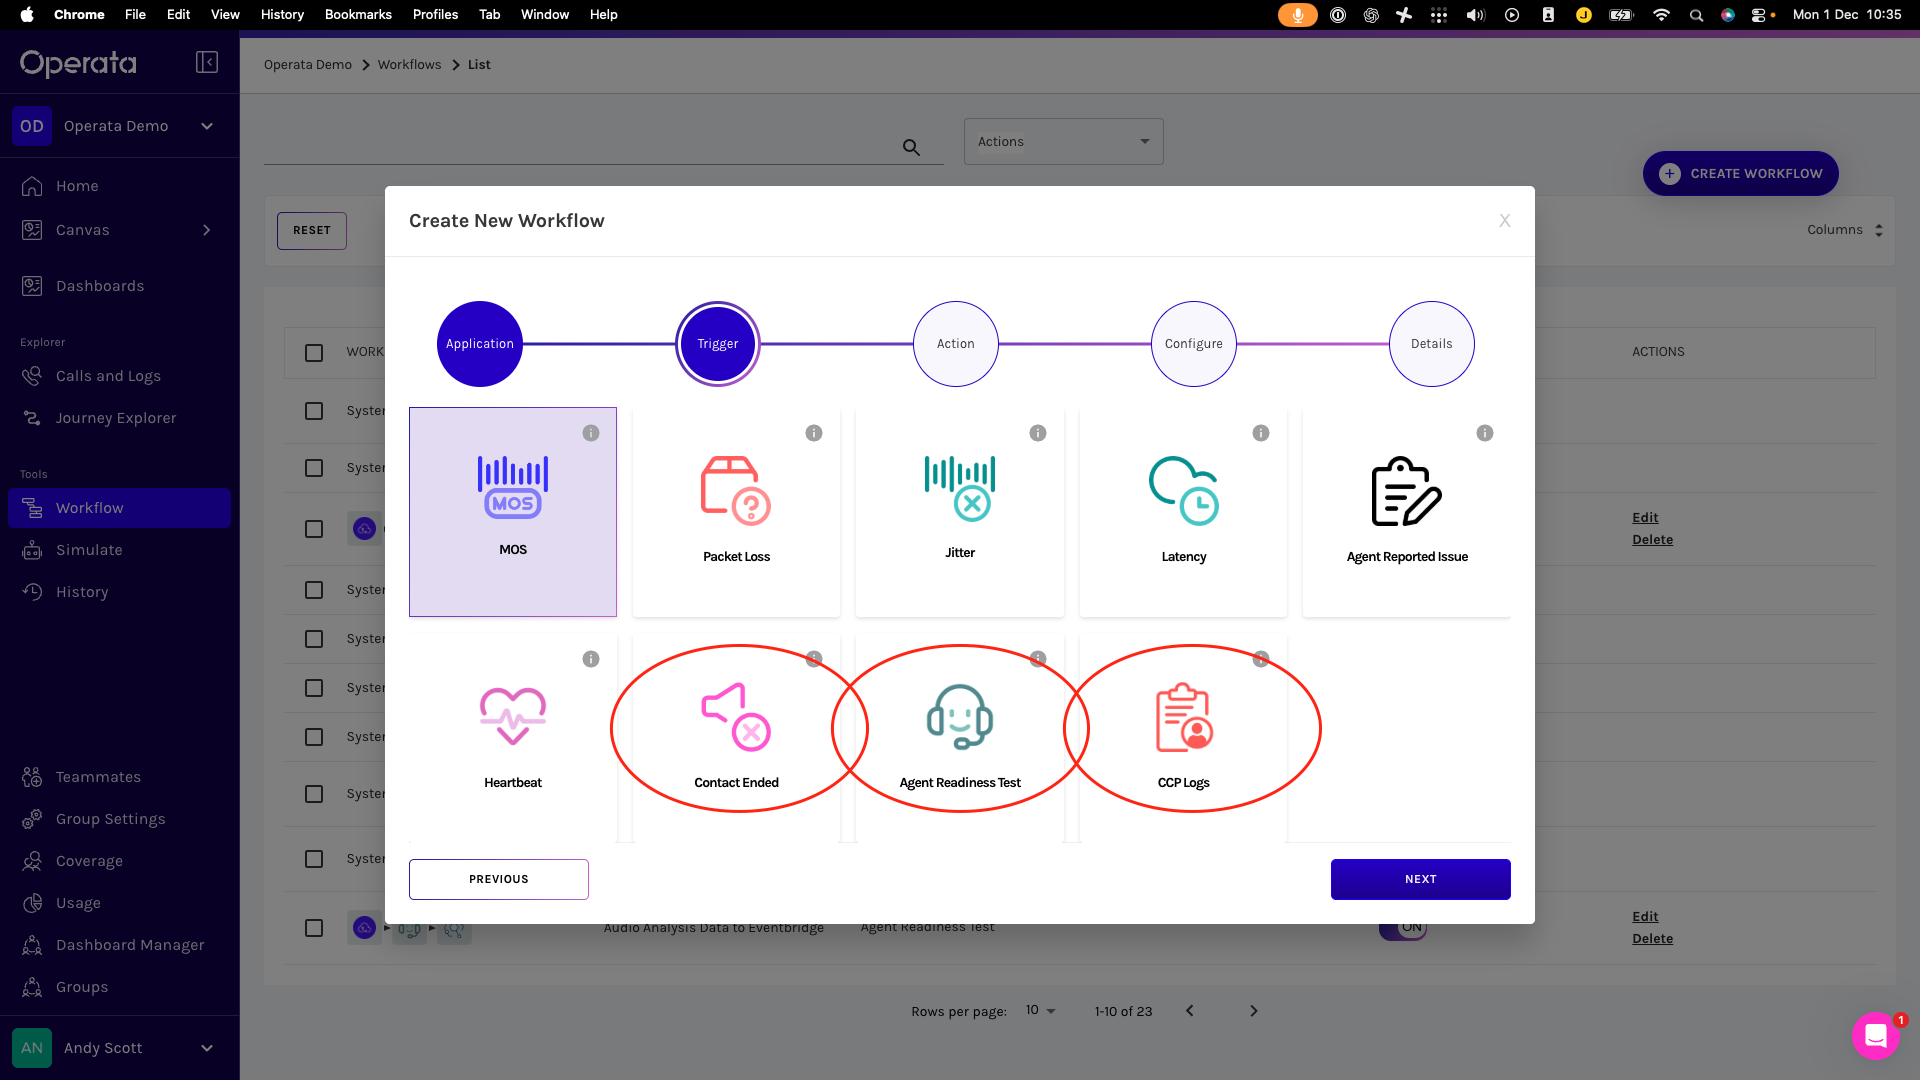This screenshot has height=1080, width=1920.
Task: Pick the CCP Logs trigger
Action: click(x=1183, y=737)
